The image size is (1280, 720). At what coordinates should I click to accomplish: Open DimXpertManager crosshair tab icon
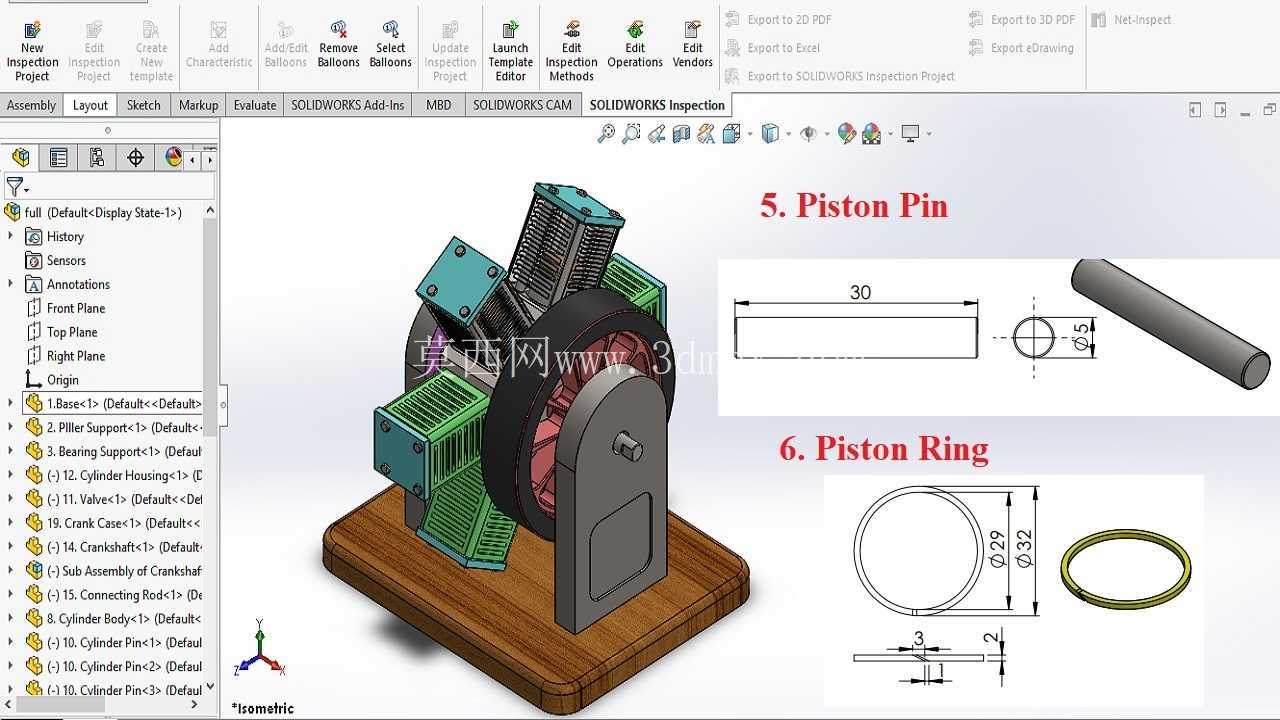click(136, 158)
